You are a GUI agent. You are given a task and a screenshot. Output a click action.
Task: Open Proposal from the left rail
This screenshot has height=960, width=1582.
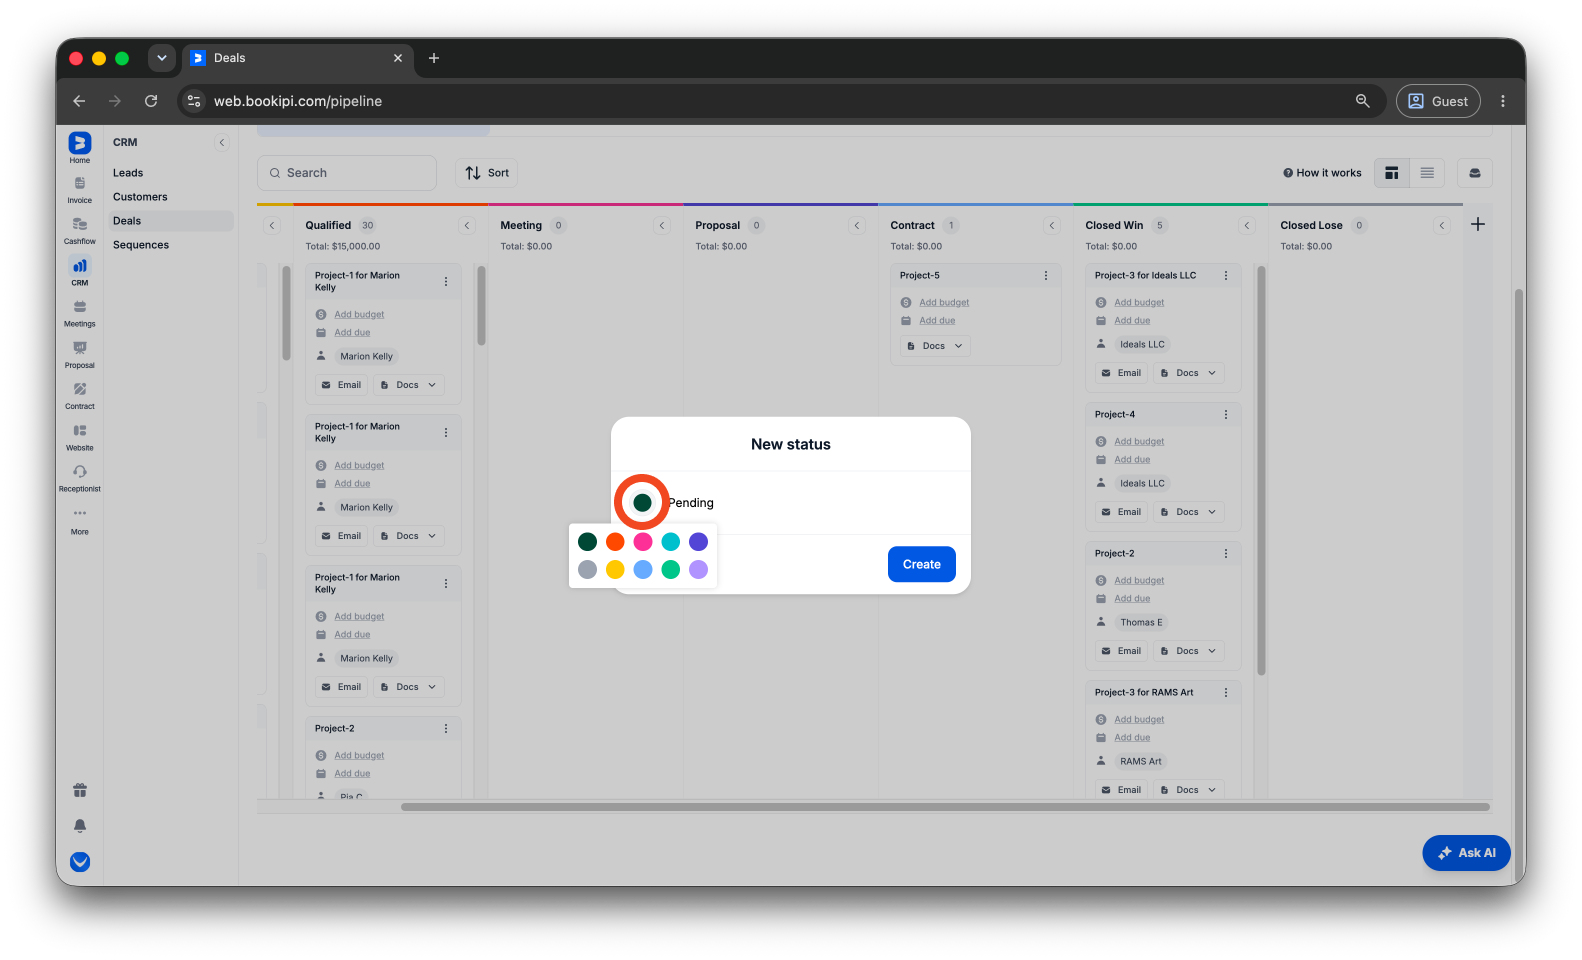click(x=80, y=354)
